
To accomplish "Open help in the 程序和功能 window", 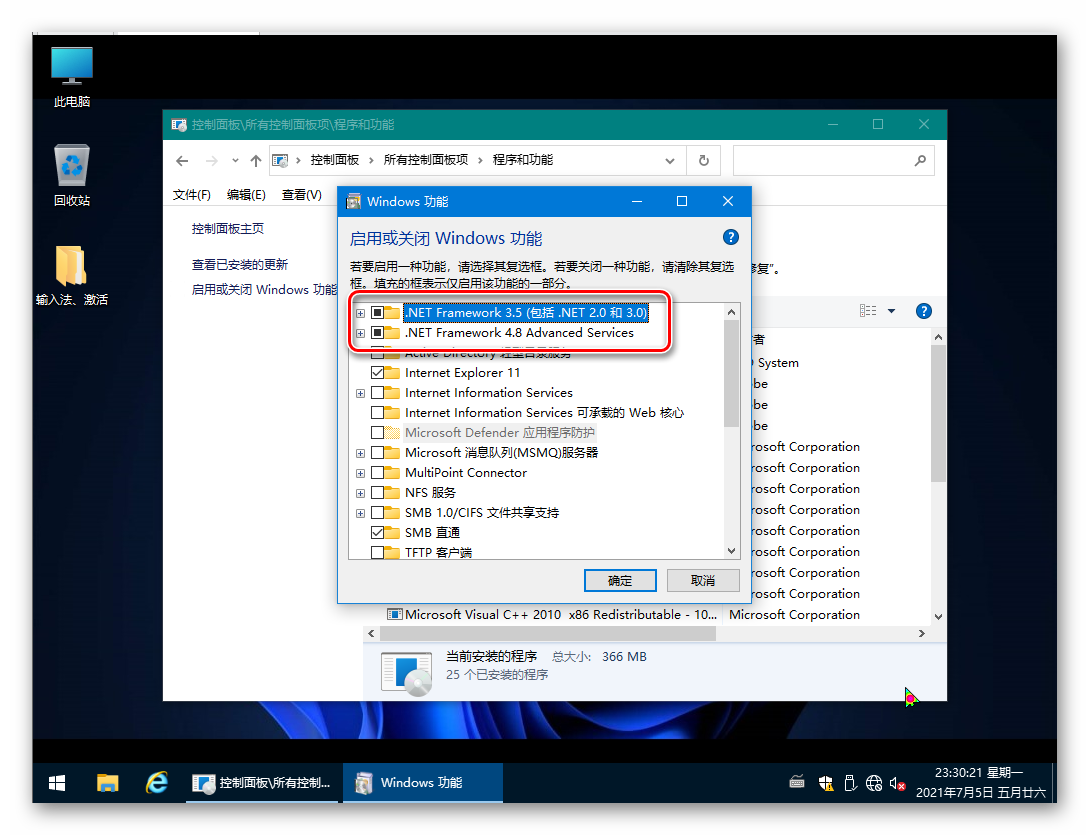I will pos(924,311).
